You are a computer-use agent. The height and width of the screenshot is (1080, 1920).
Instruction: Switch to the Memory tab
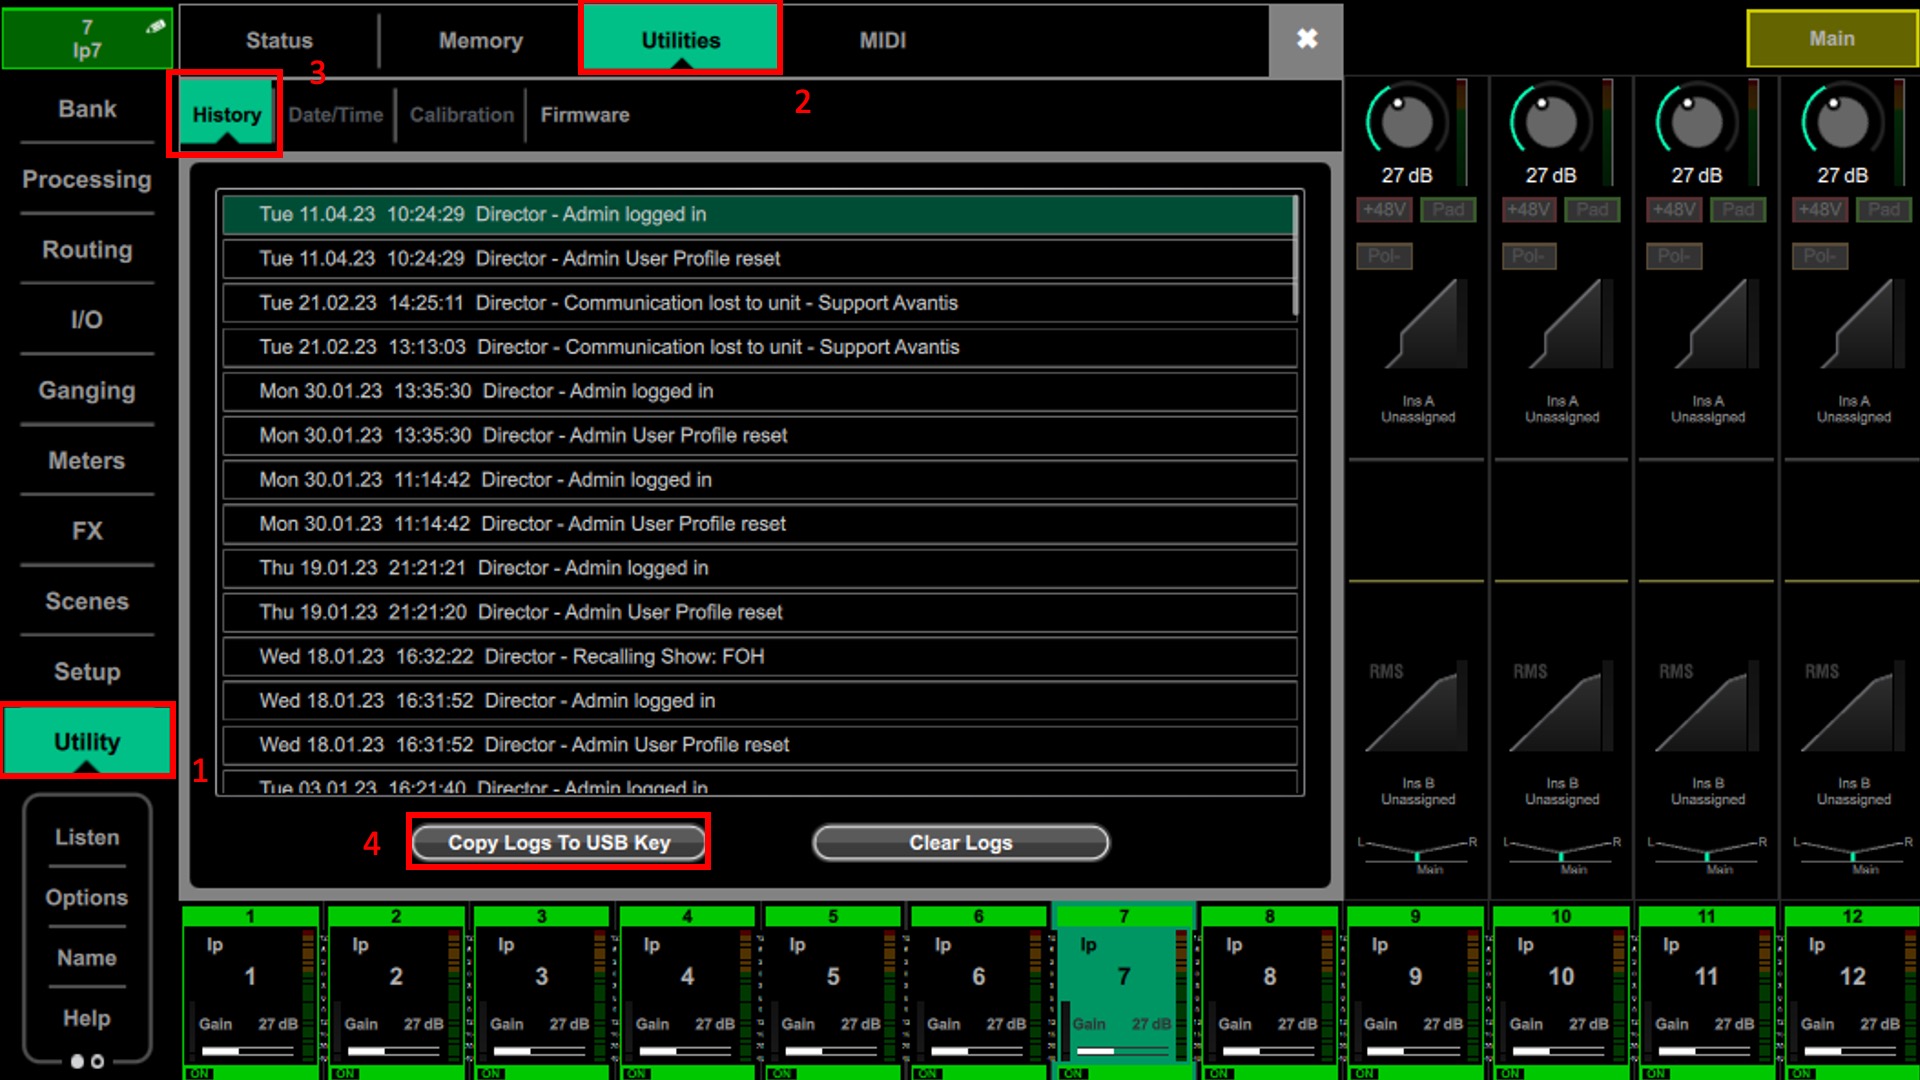[x=480, y=40]
